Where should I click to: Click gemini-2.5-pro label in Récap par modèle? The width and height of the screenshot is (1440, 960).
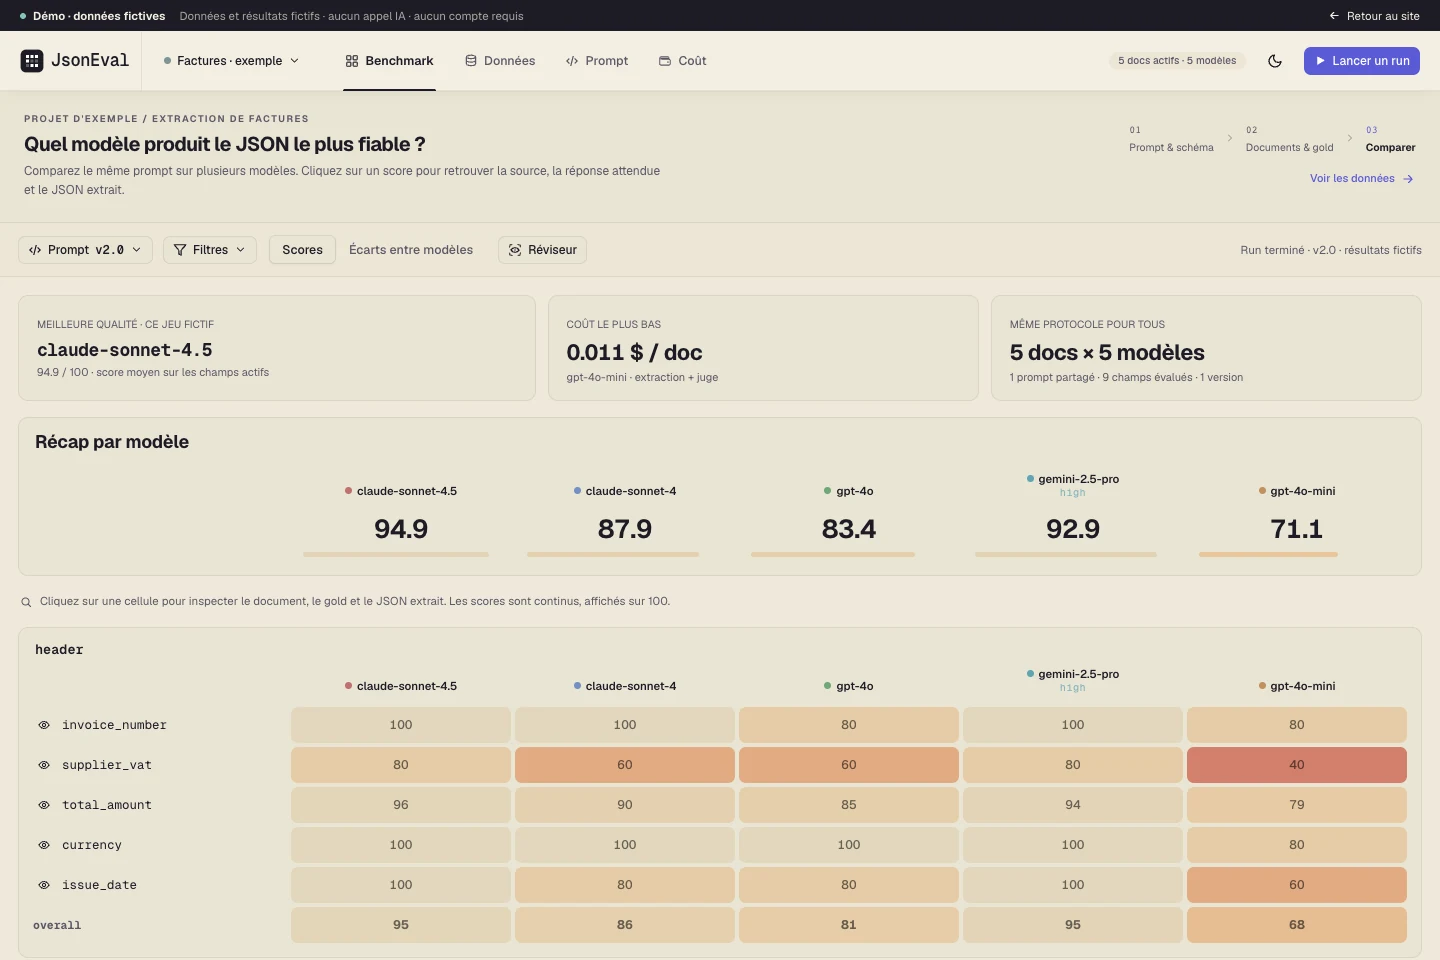1073,479
